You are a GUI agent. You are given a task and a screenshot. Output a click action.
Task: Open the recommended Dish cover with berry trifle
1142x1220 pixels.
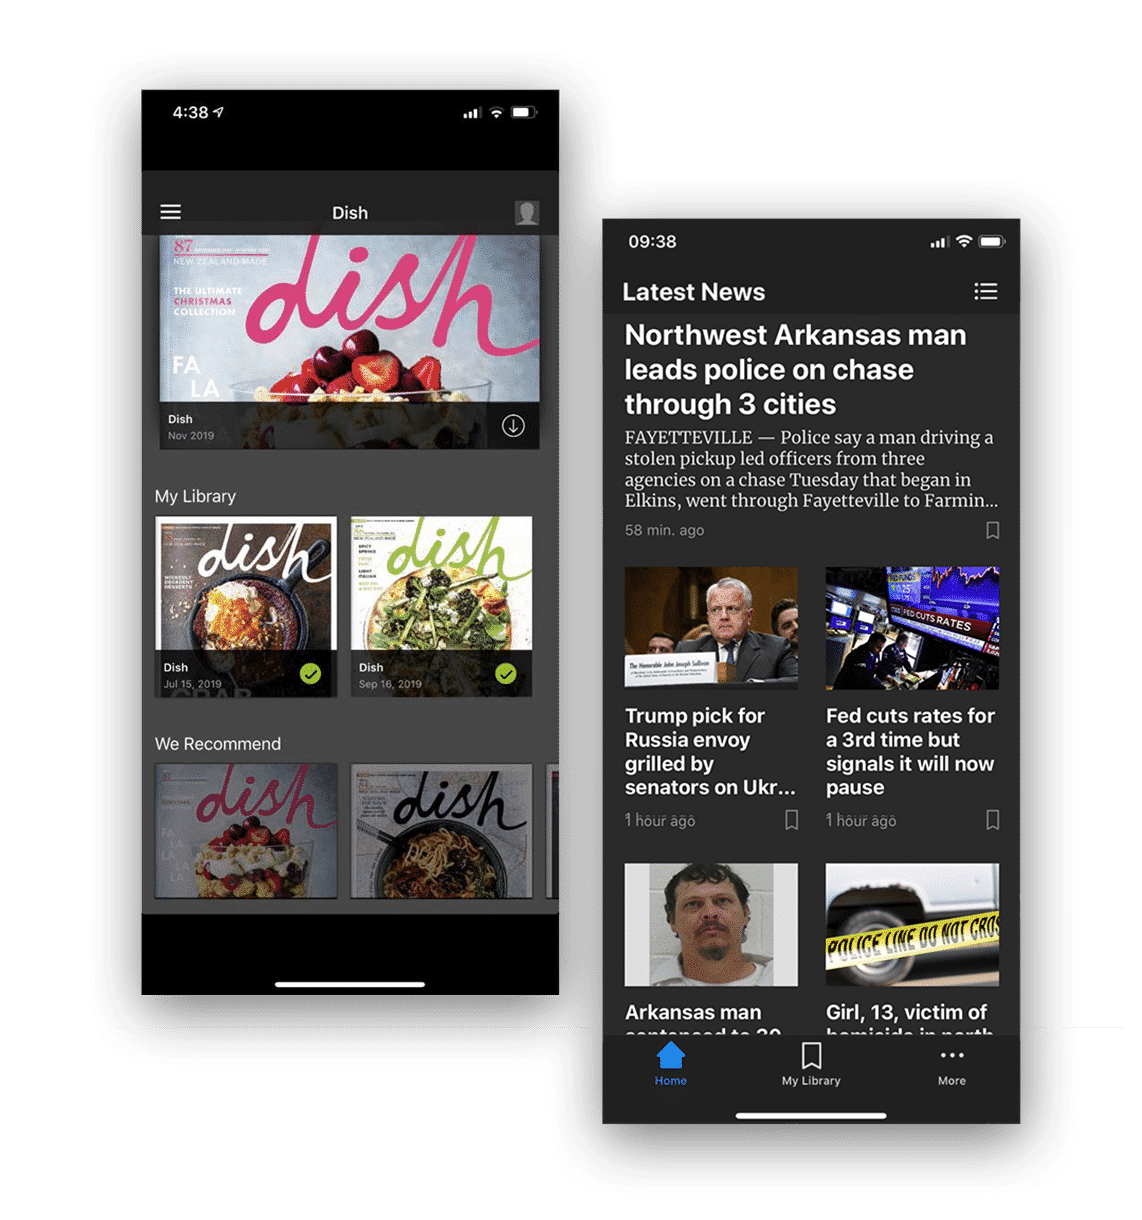click(x=246, y=831)
